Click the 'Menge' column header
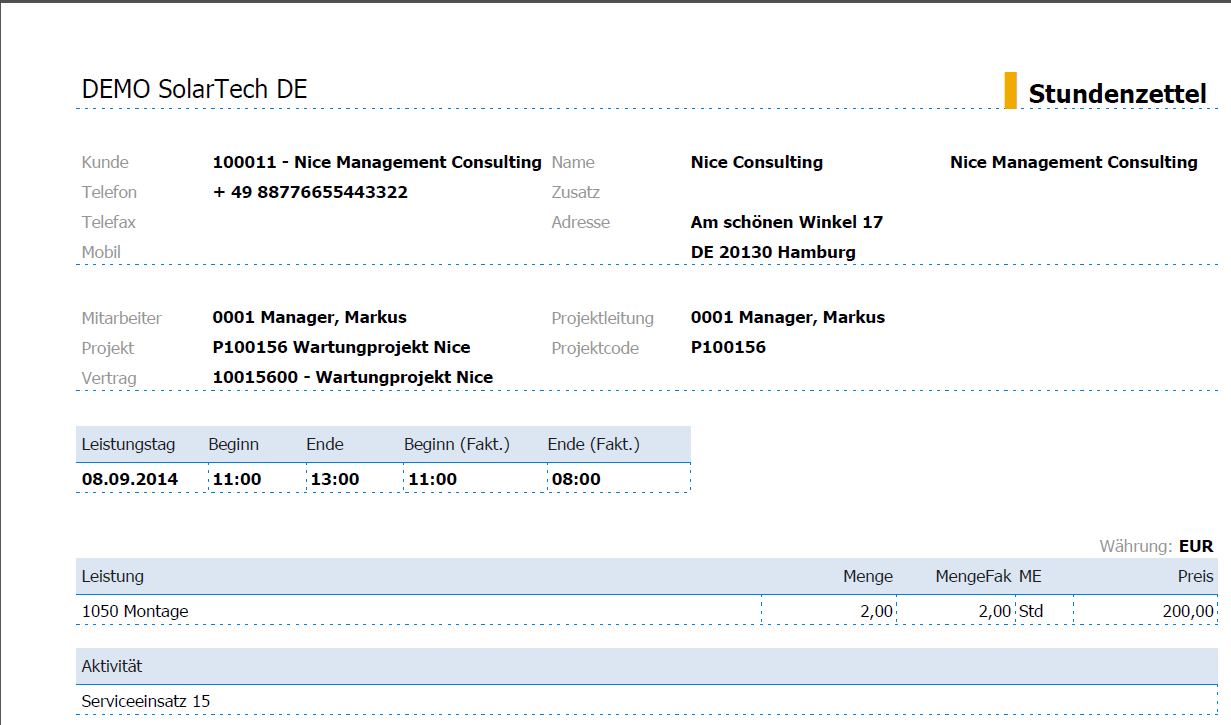 click(x=868, y=576)
